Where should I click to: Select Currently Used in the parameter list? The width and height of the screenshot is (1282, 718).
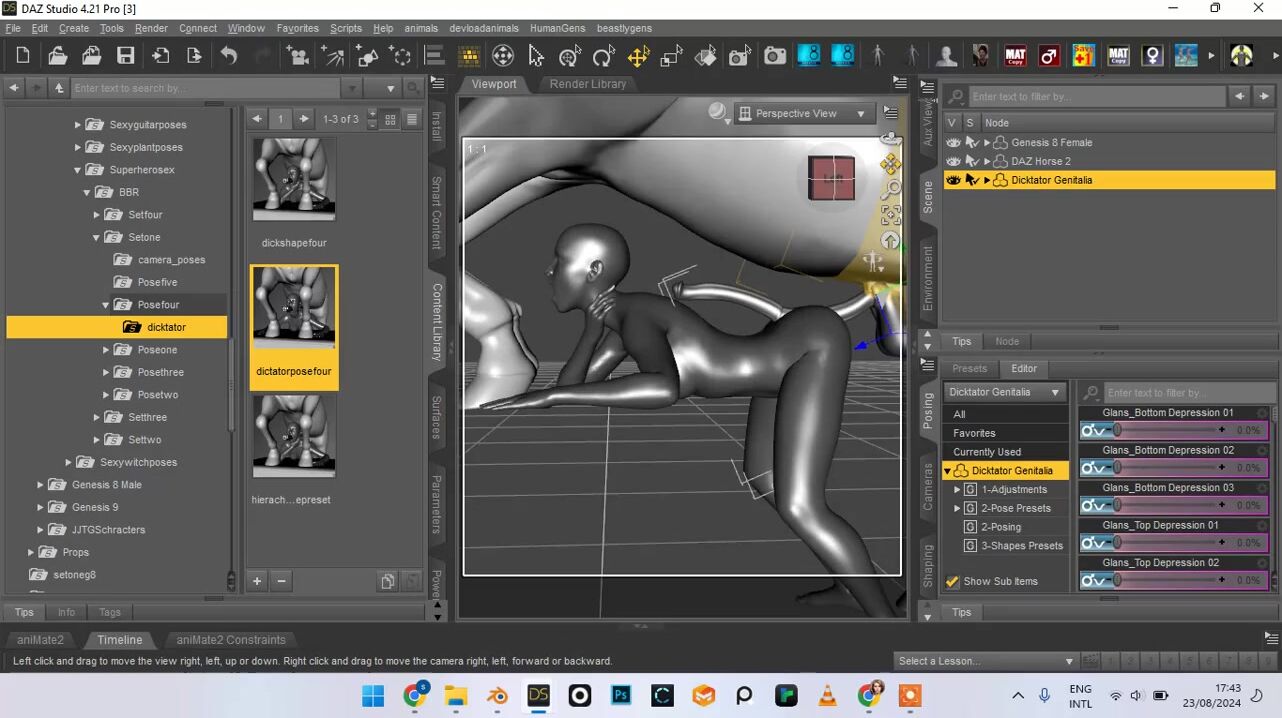pyautogui.click(x=986, y=452)
